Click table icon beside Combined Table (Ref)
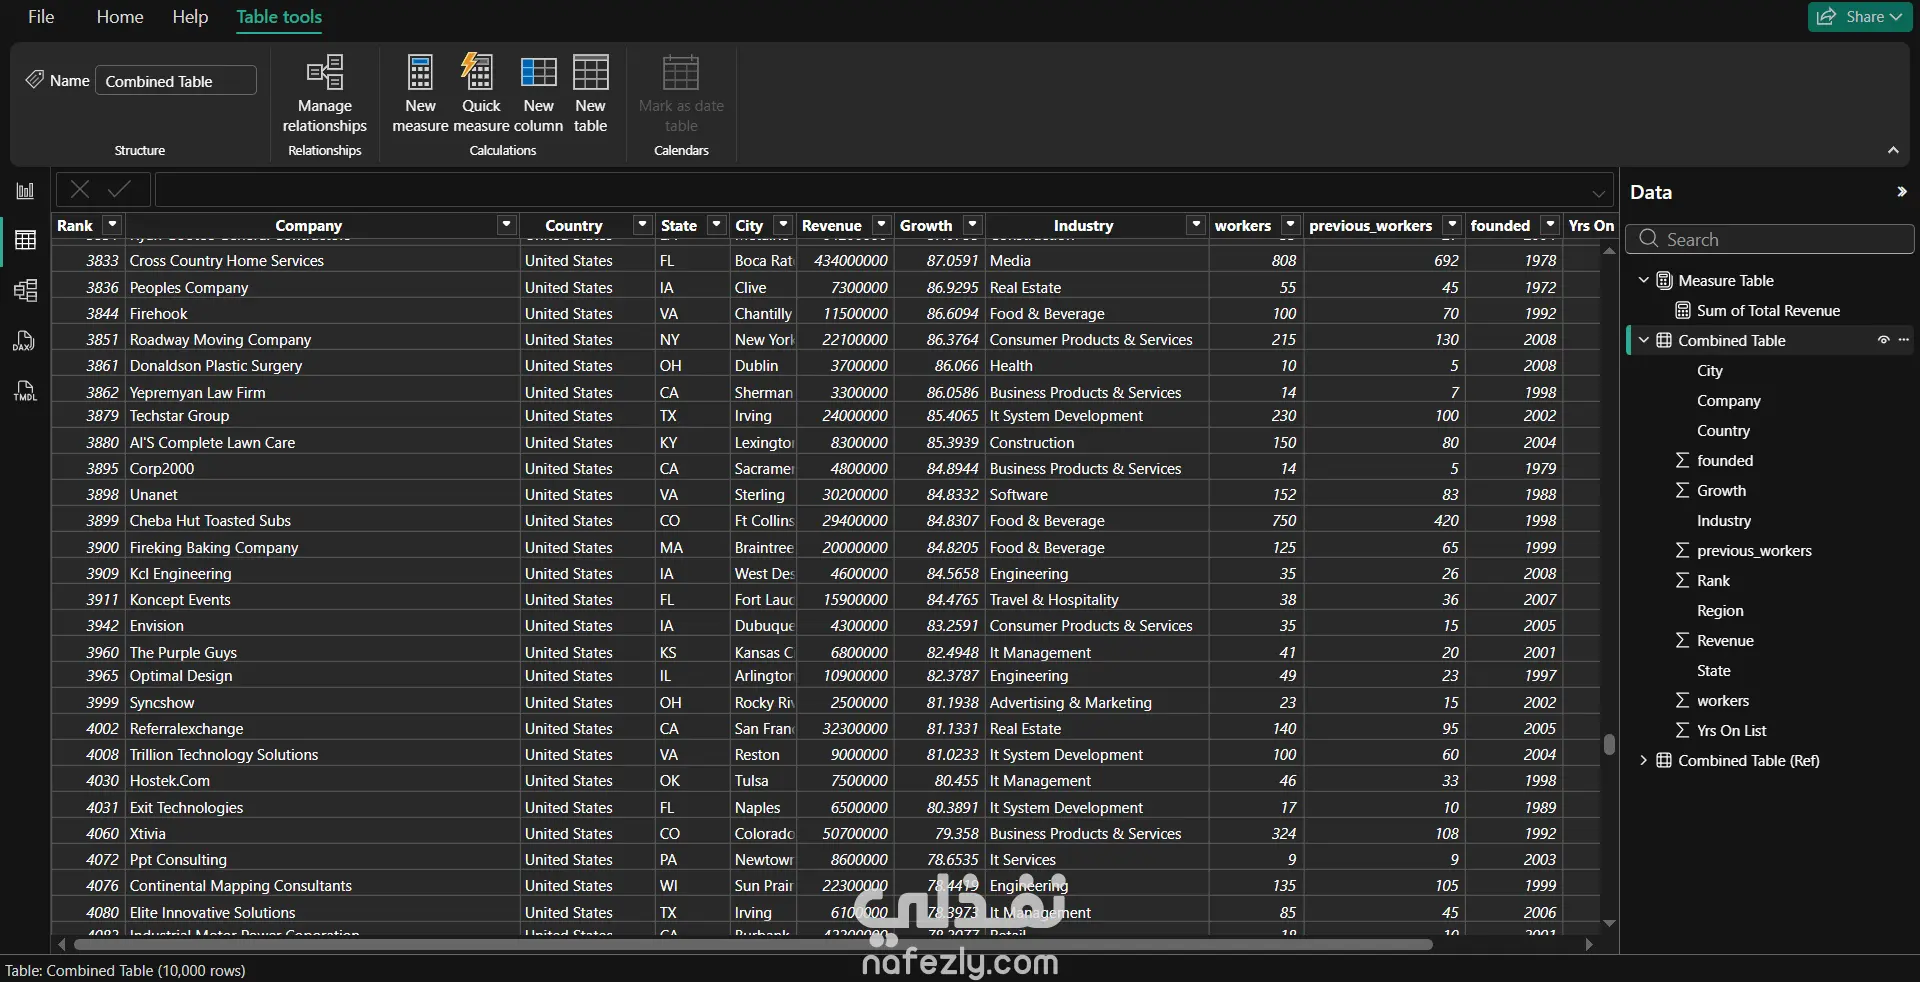 (1664, 760)
